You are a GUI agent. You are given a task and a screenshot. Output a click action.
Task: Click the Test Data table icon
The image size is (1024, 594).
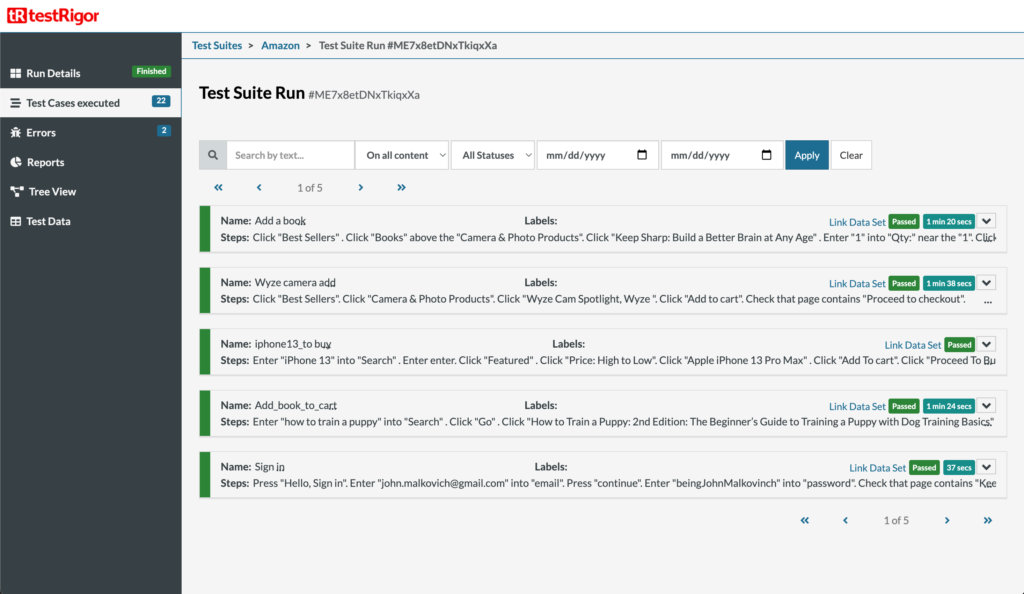click(16, 221)
